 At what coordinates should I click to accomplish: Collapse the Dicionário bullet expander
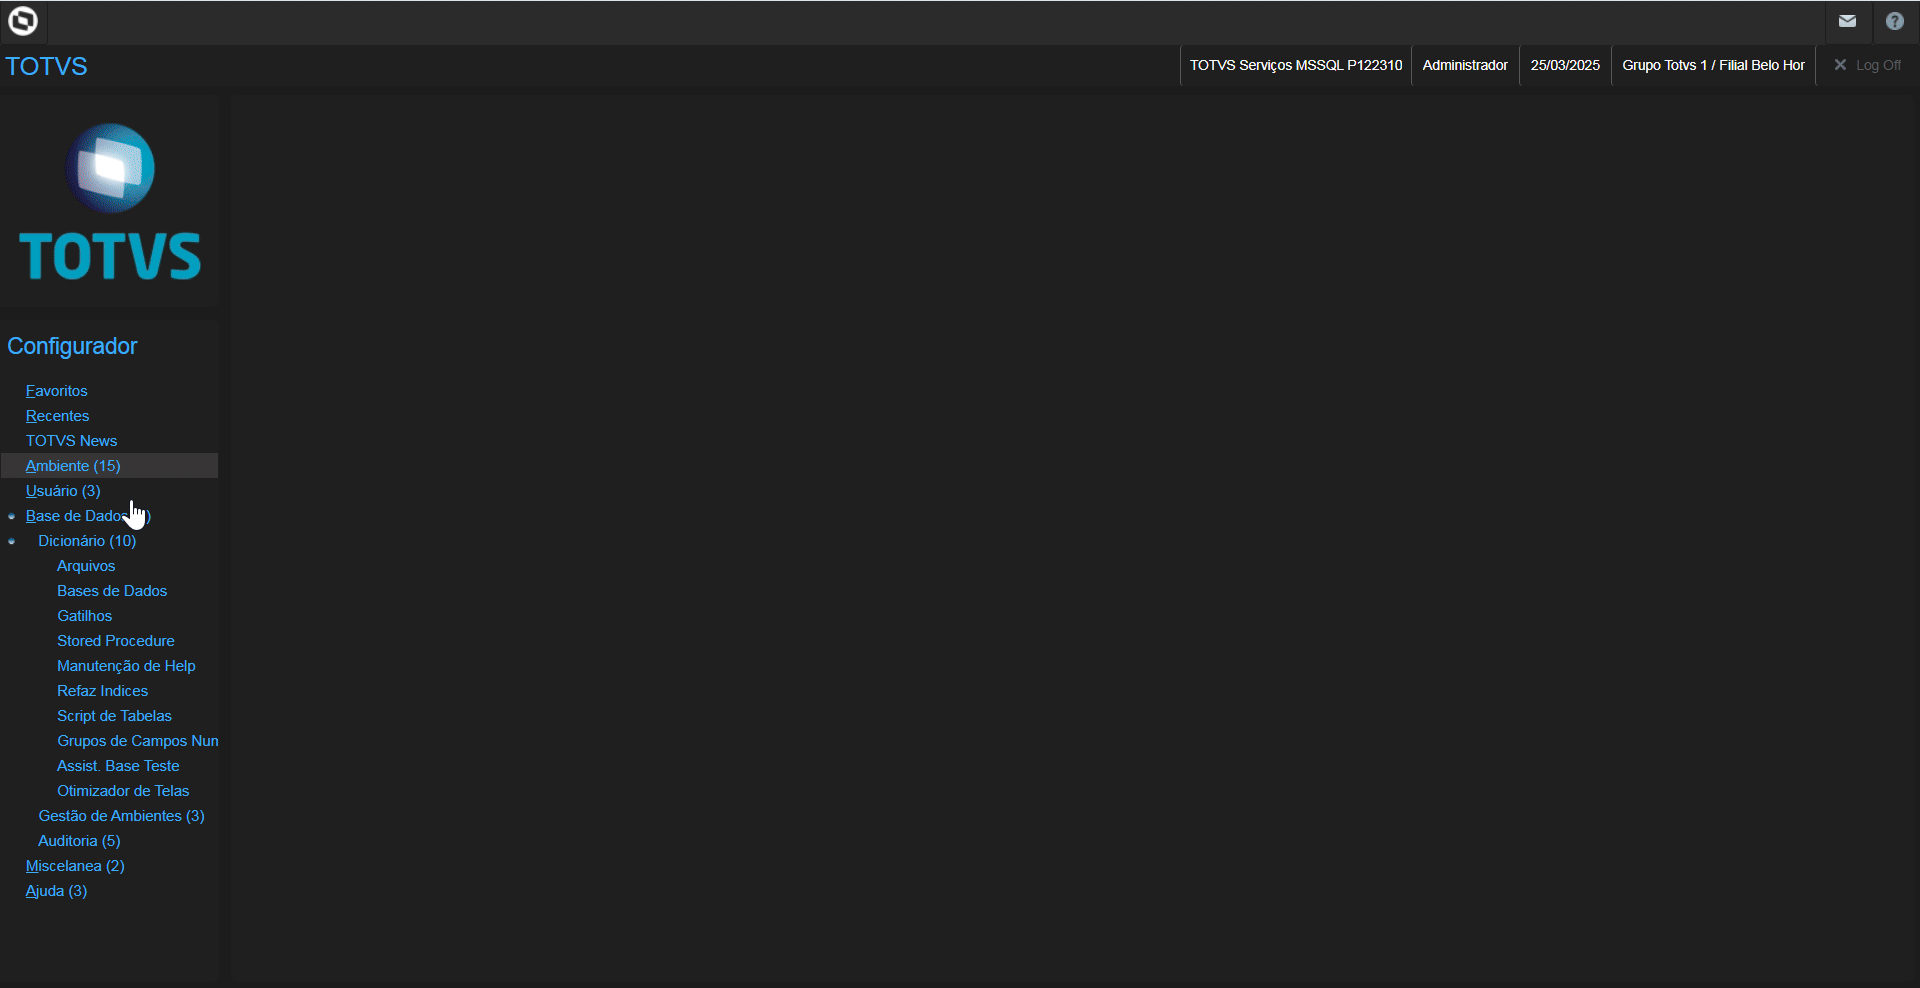tap(12, 542)
